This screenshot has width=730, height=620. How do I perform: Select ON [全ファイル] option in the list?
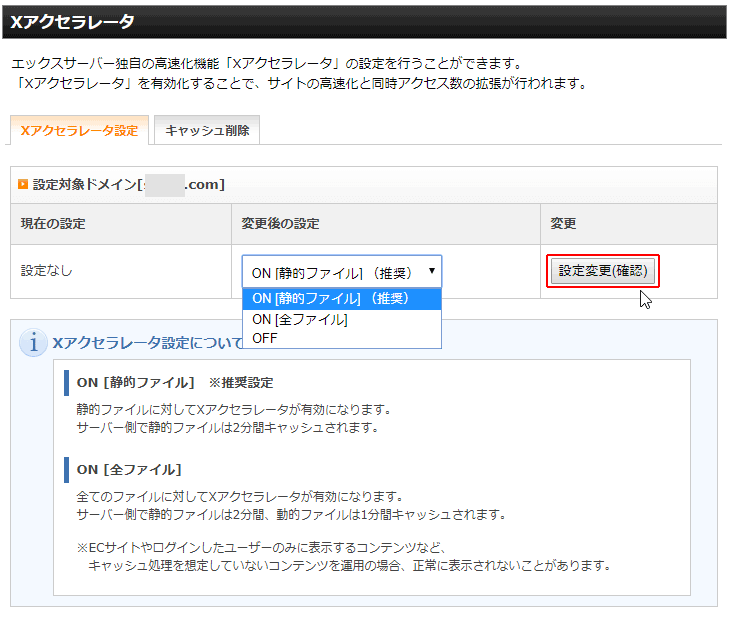(x=300, y=319)
